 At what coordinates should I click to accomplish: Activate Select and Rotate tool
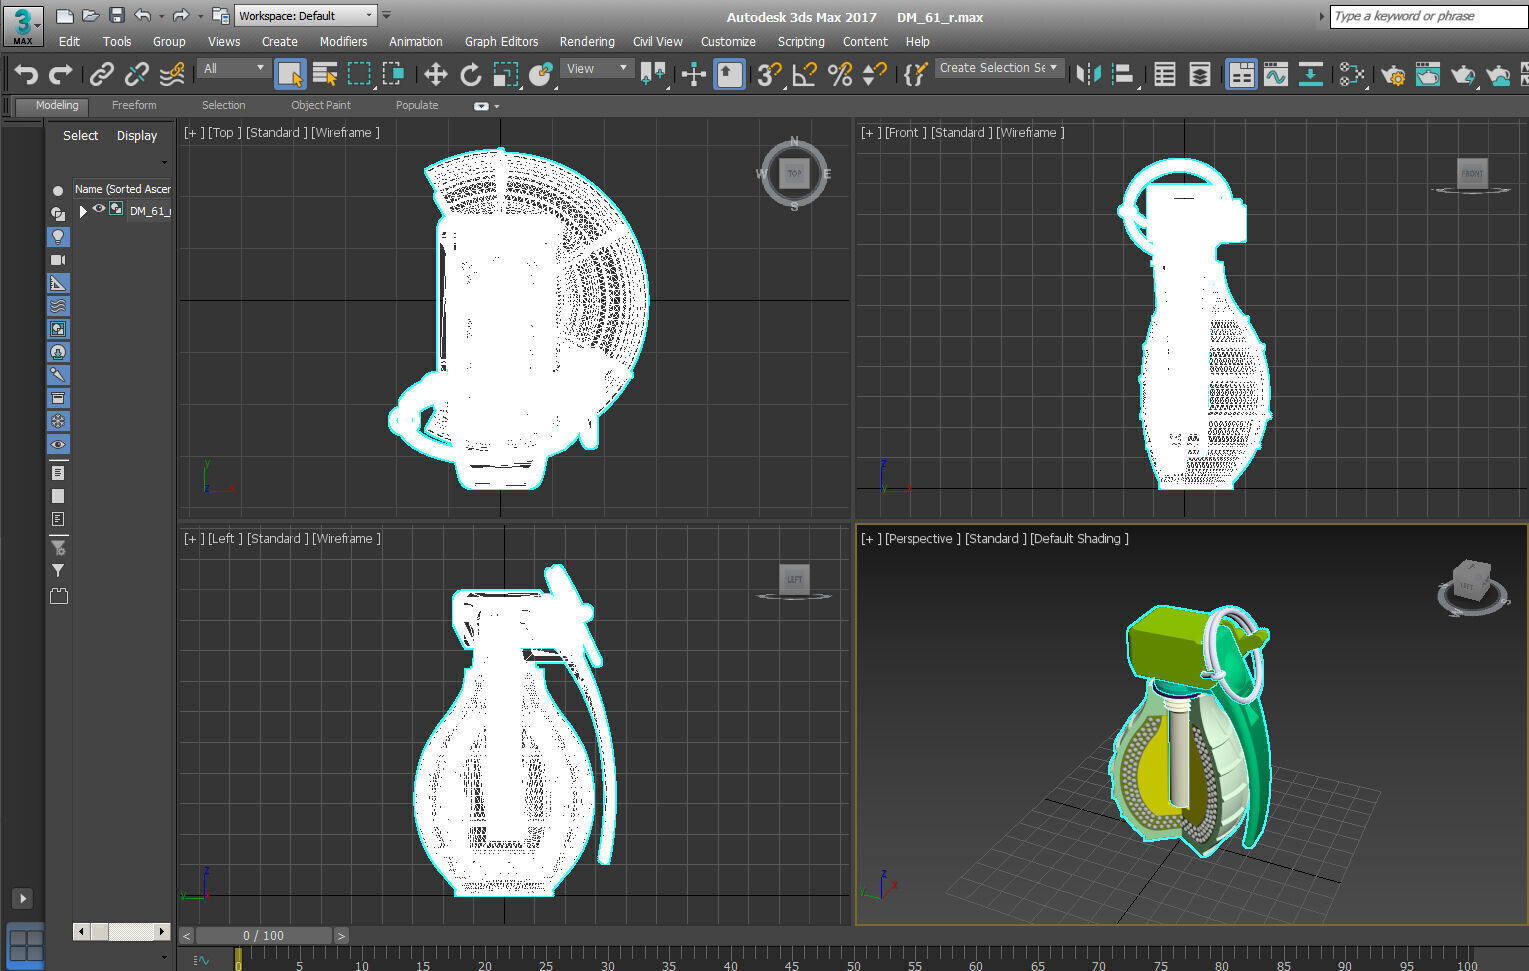(x=470, y=74)
